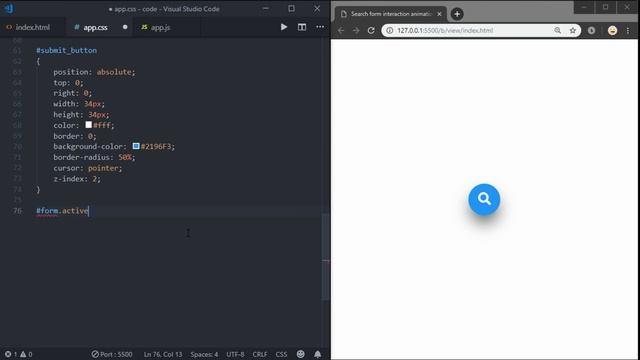Viewport: 640px width, 360px height.
Task: Click the 'z-index: 2;' line
Action: [77, 179]
